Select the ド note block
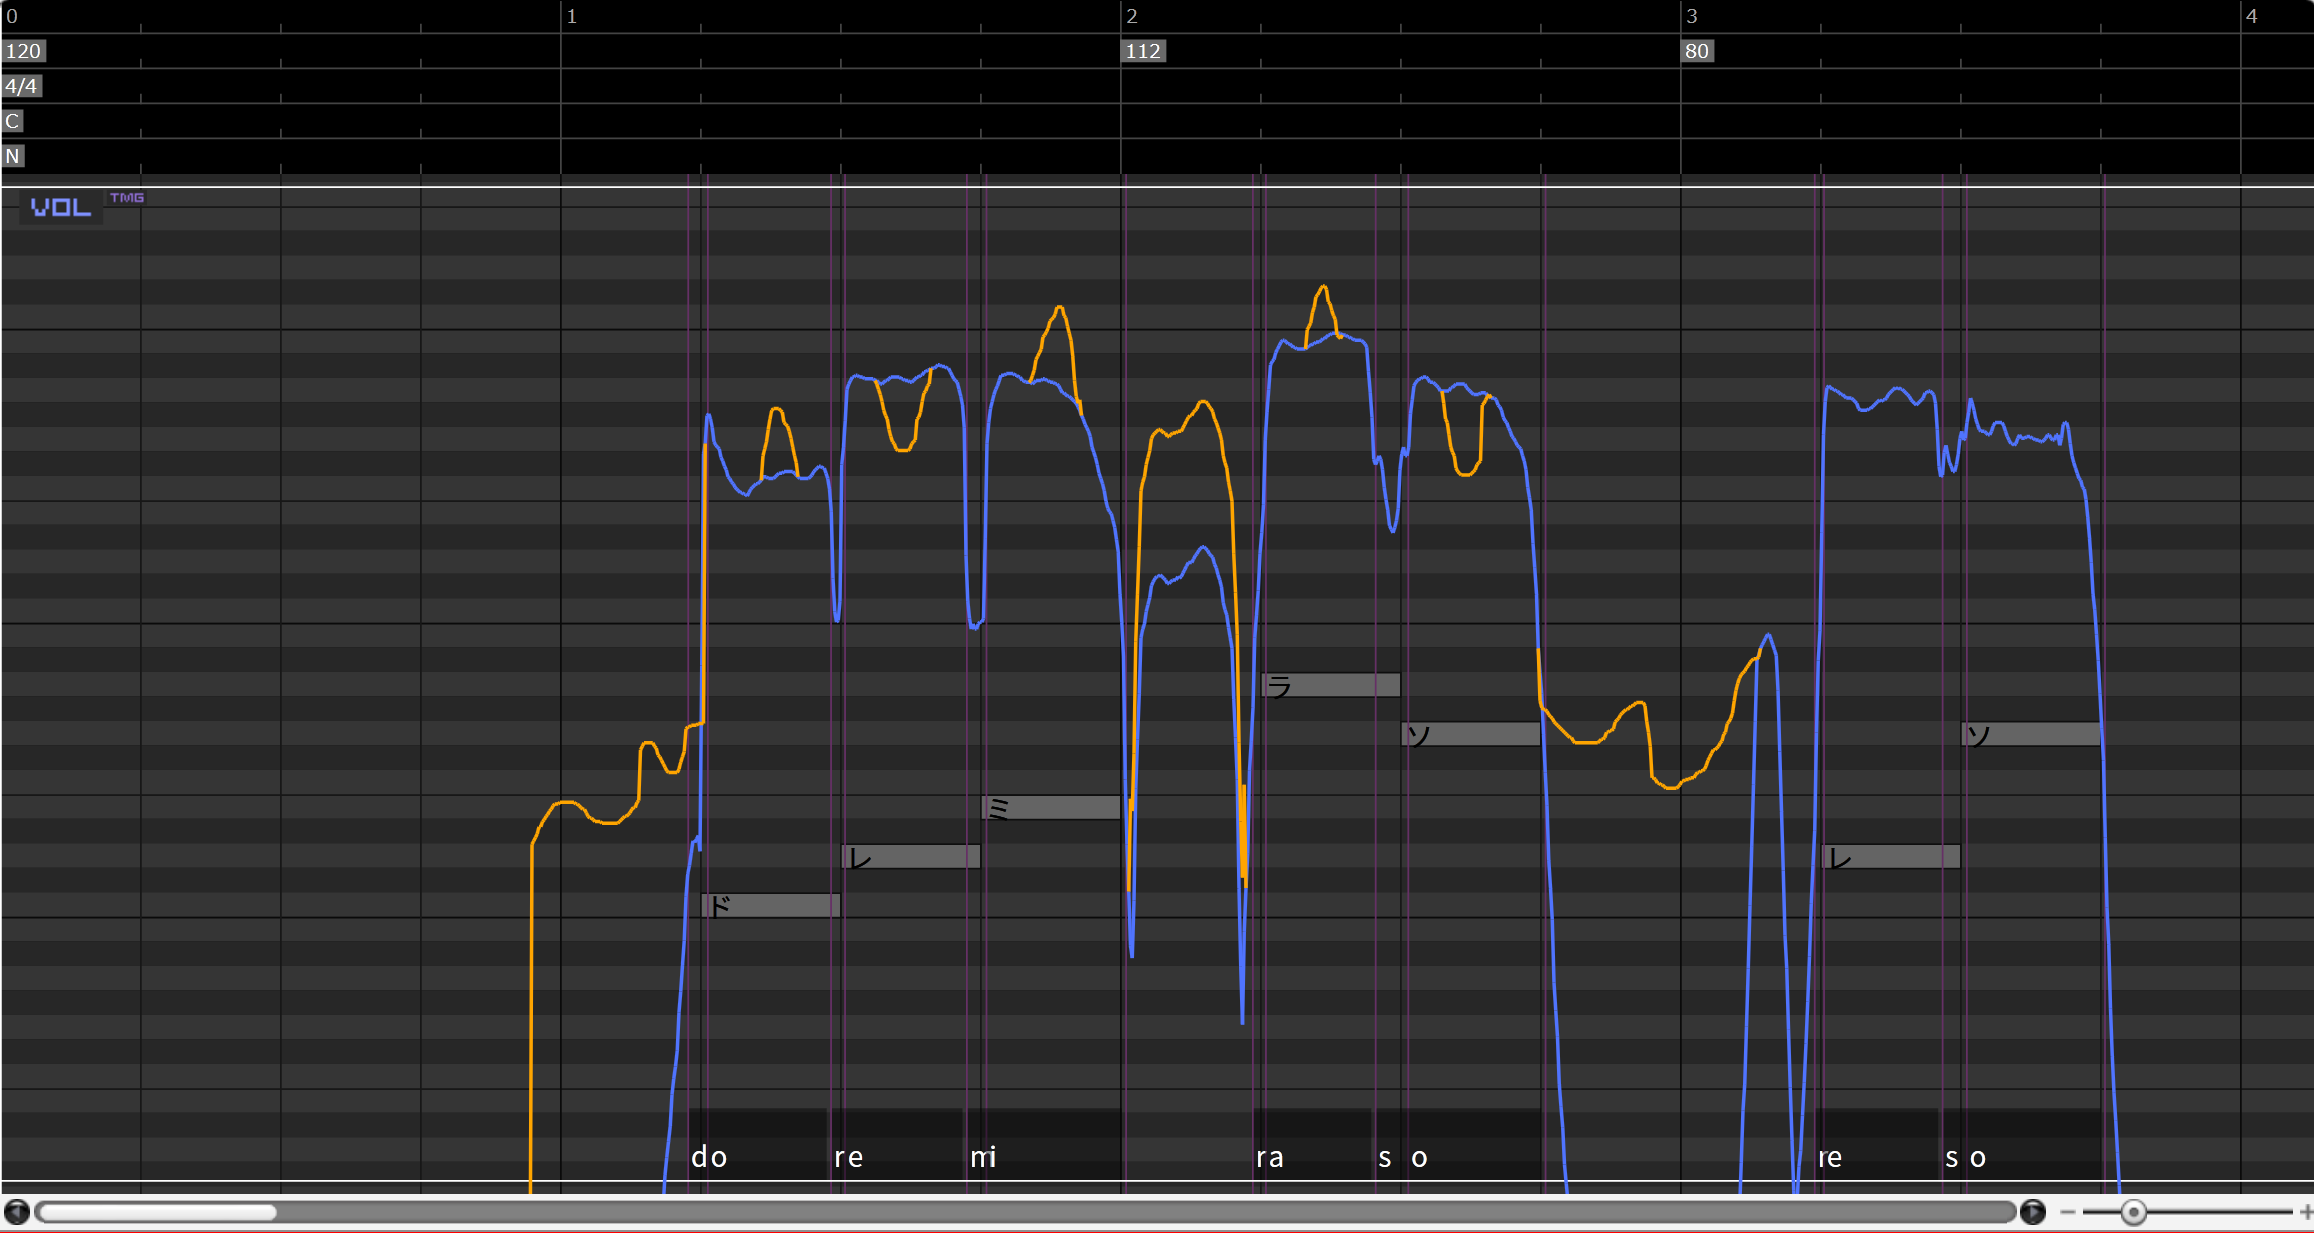Image resolution: width=2314 pixels, height=1233 pixels. coord(770,906)
